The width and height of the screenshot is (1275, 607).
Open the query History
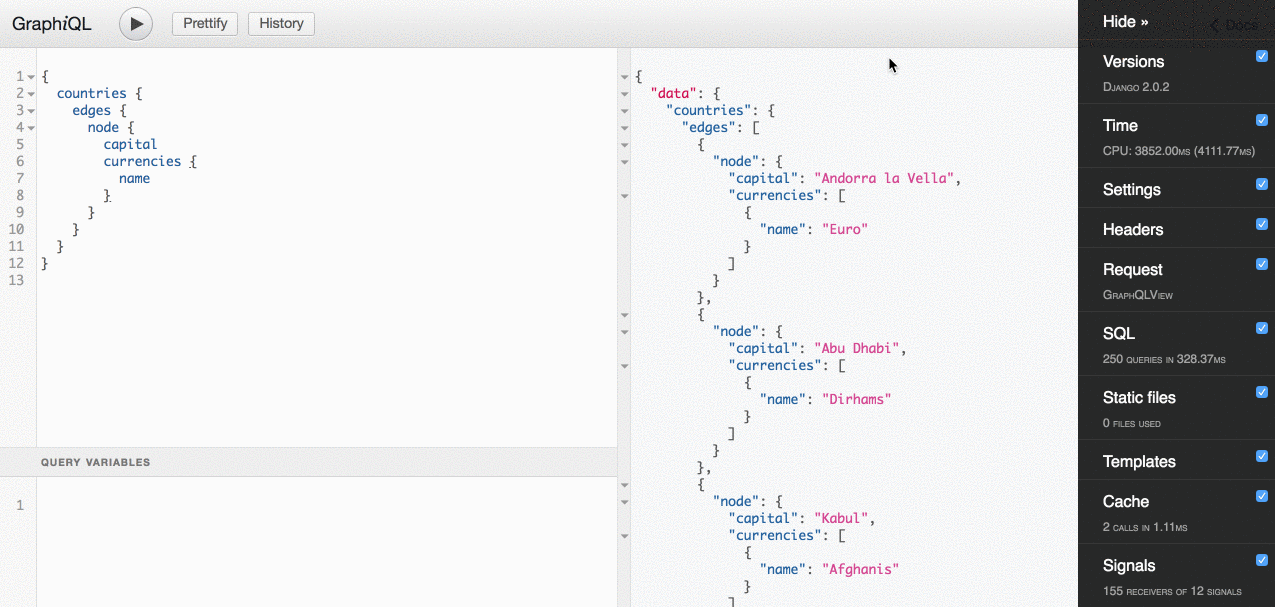click(281, 23)
